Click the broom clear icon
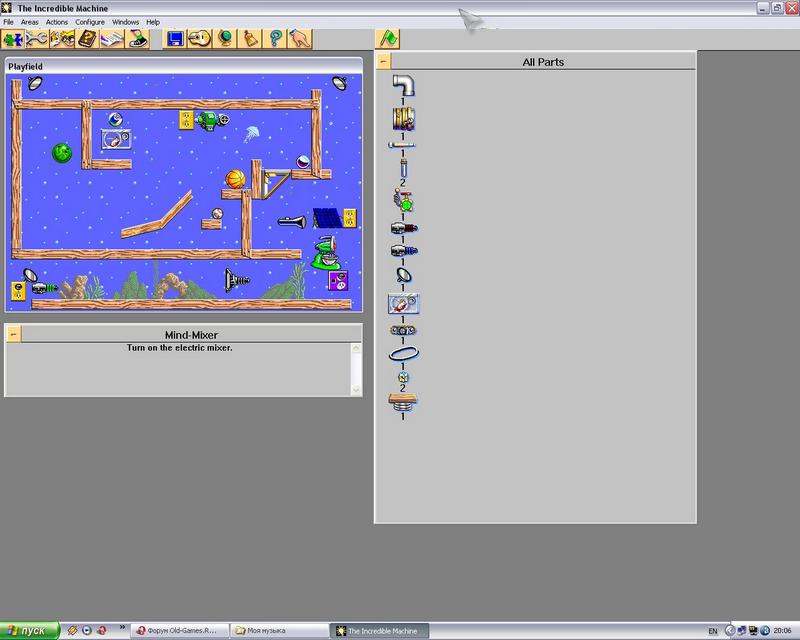This screenshot has width=800, height=640. [250, 39]
